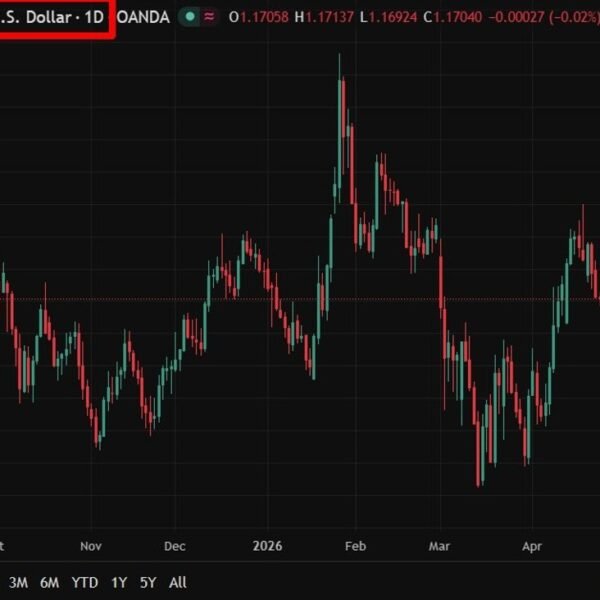Switch chart range to 6M
The height and width of the screenshot is (600, 600).
[x=50, y=583]
